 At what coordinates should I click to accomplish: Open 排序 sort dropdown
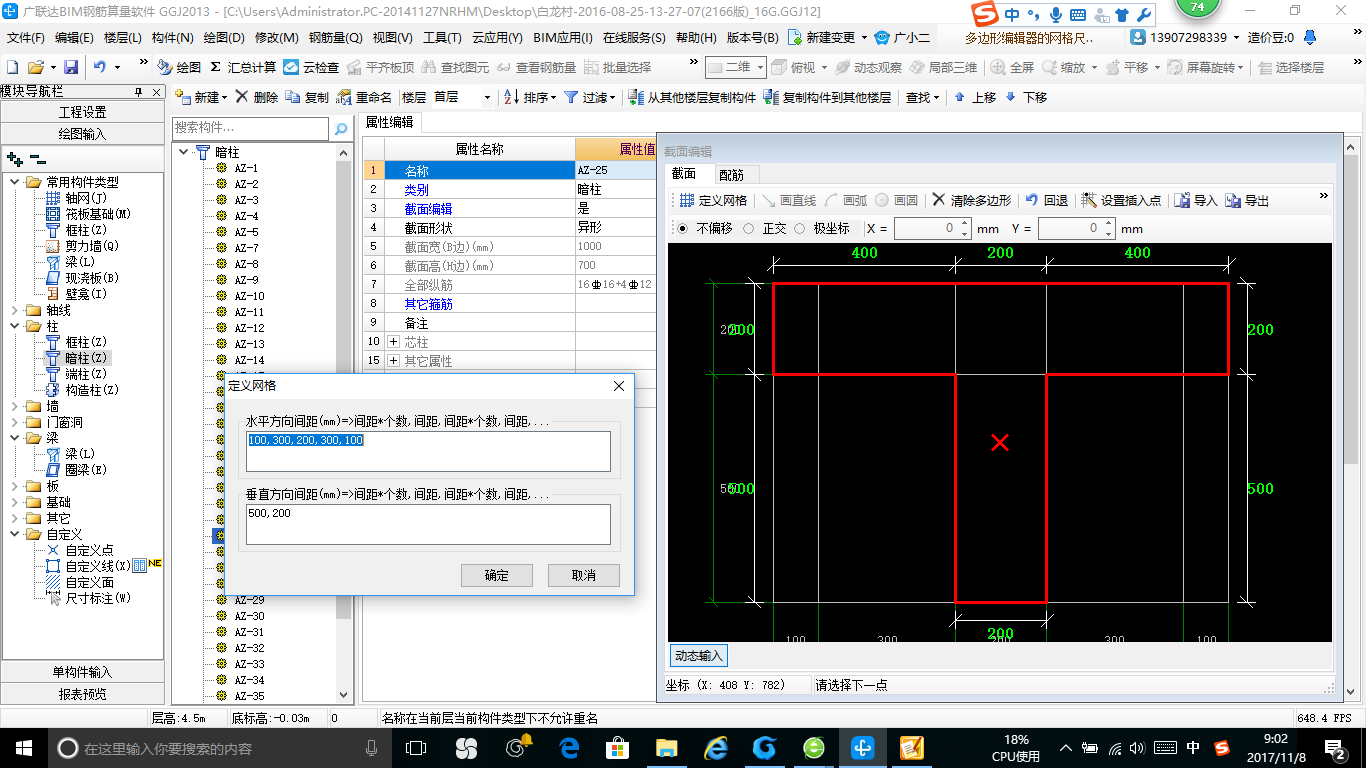coord(531,97)
